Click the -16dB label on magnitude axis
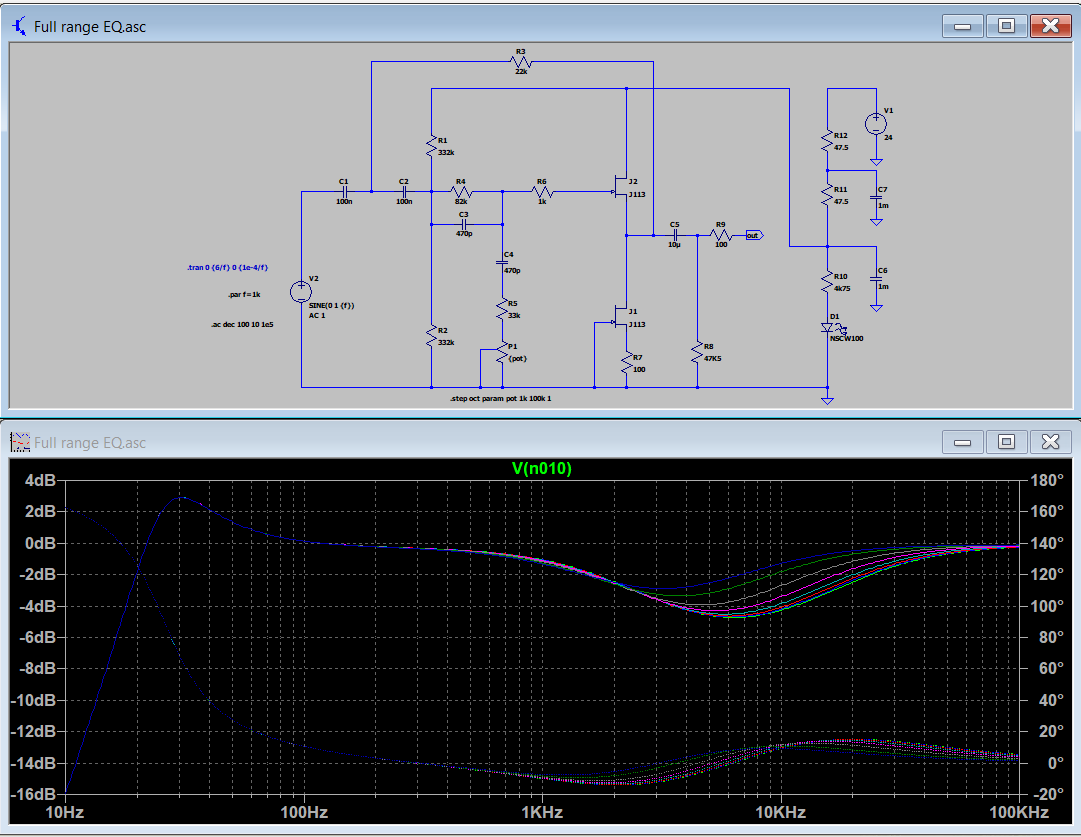1081x837 pixels. point(33,794)
